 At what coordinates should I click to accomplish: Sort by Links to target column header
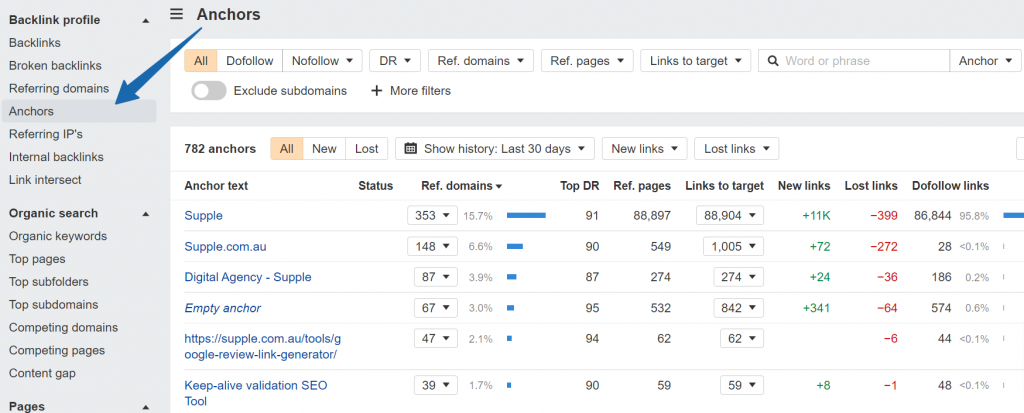(x=724, y=186)
